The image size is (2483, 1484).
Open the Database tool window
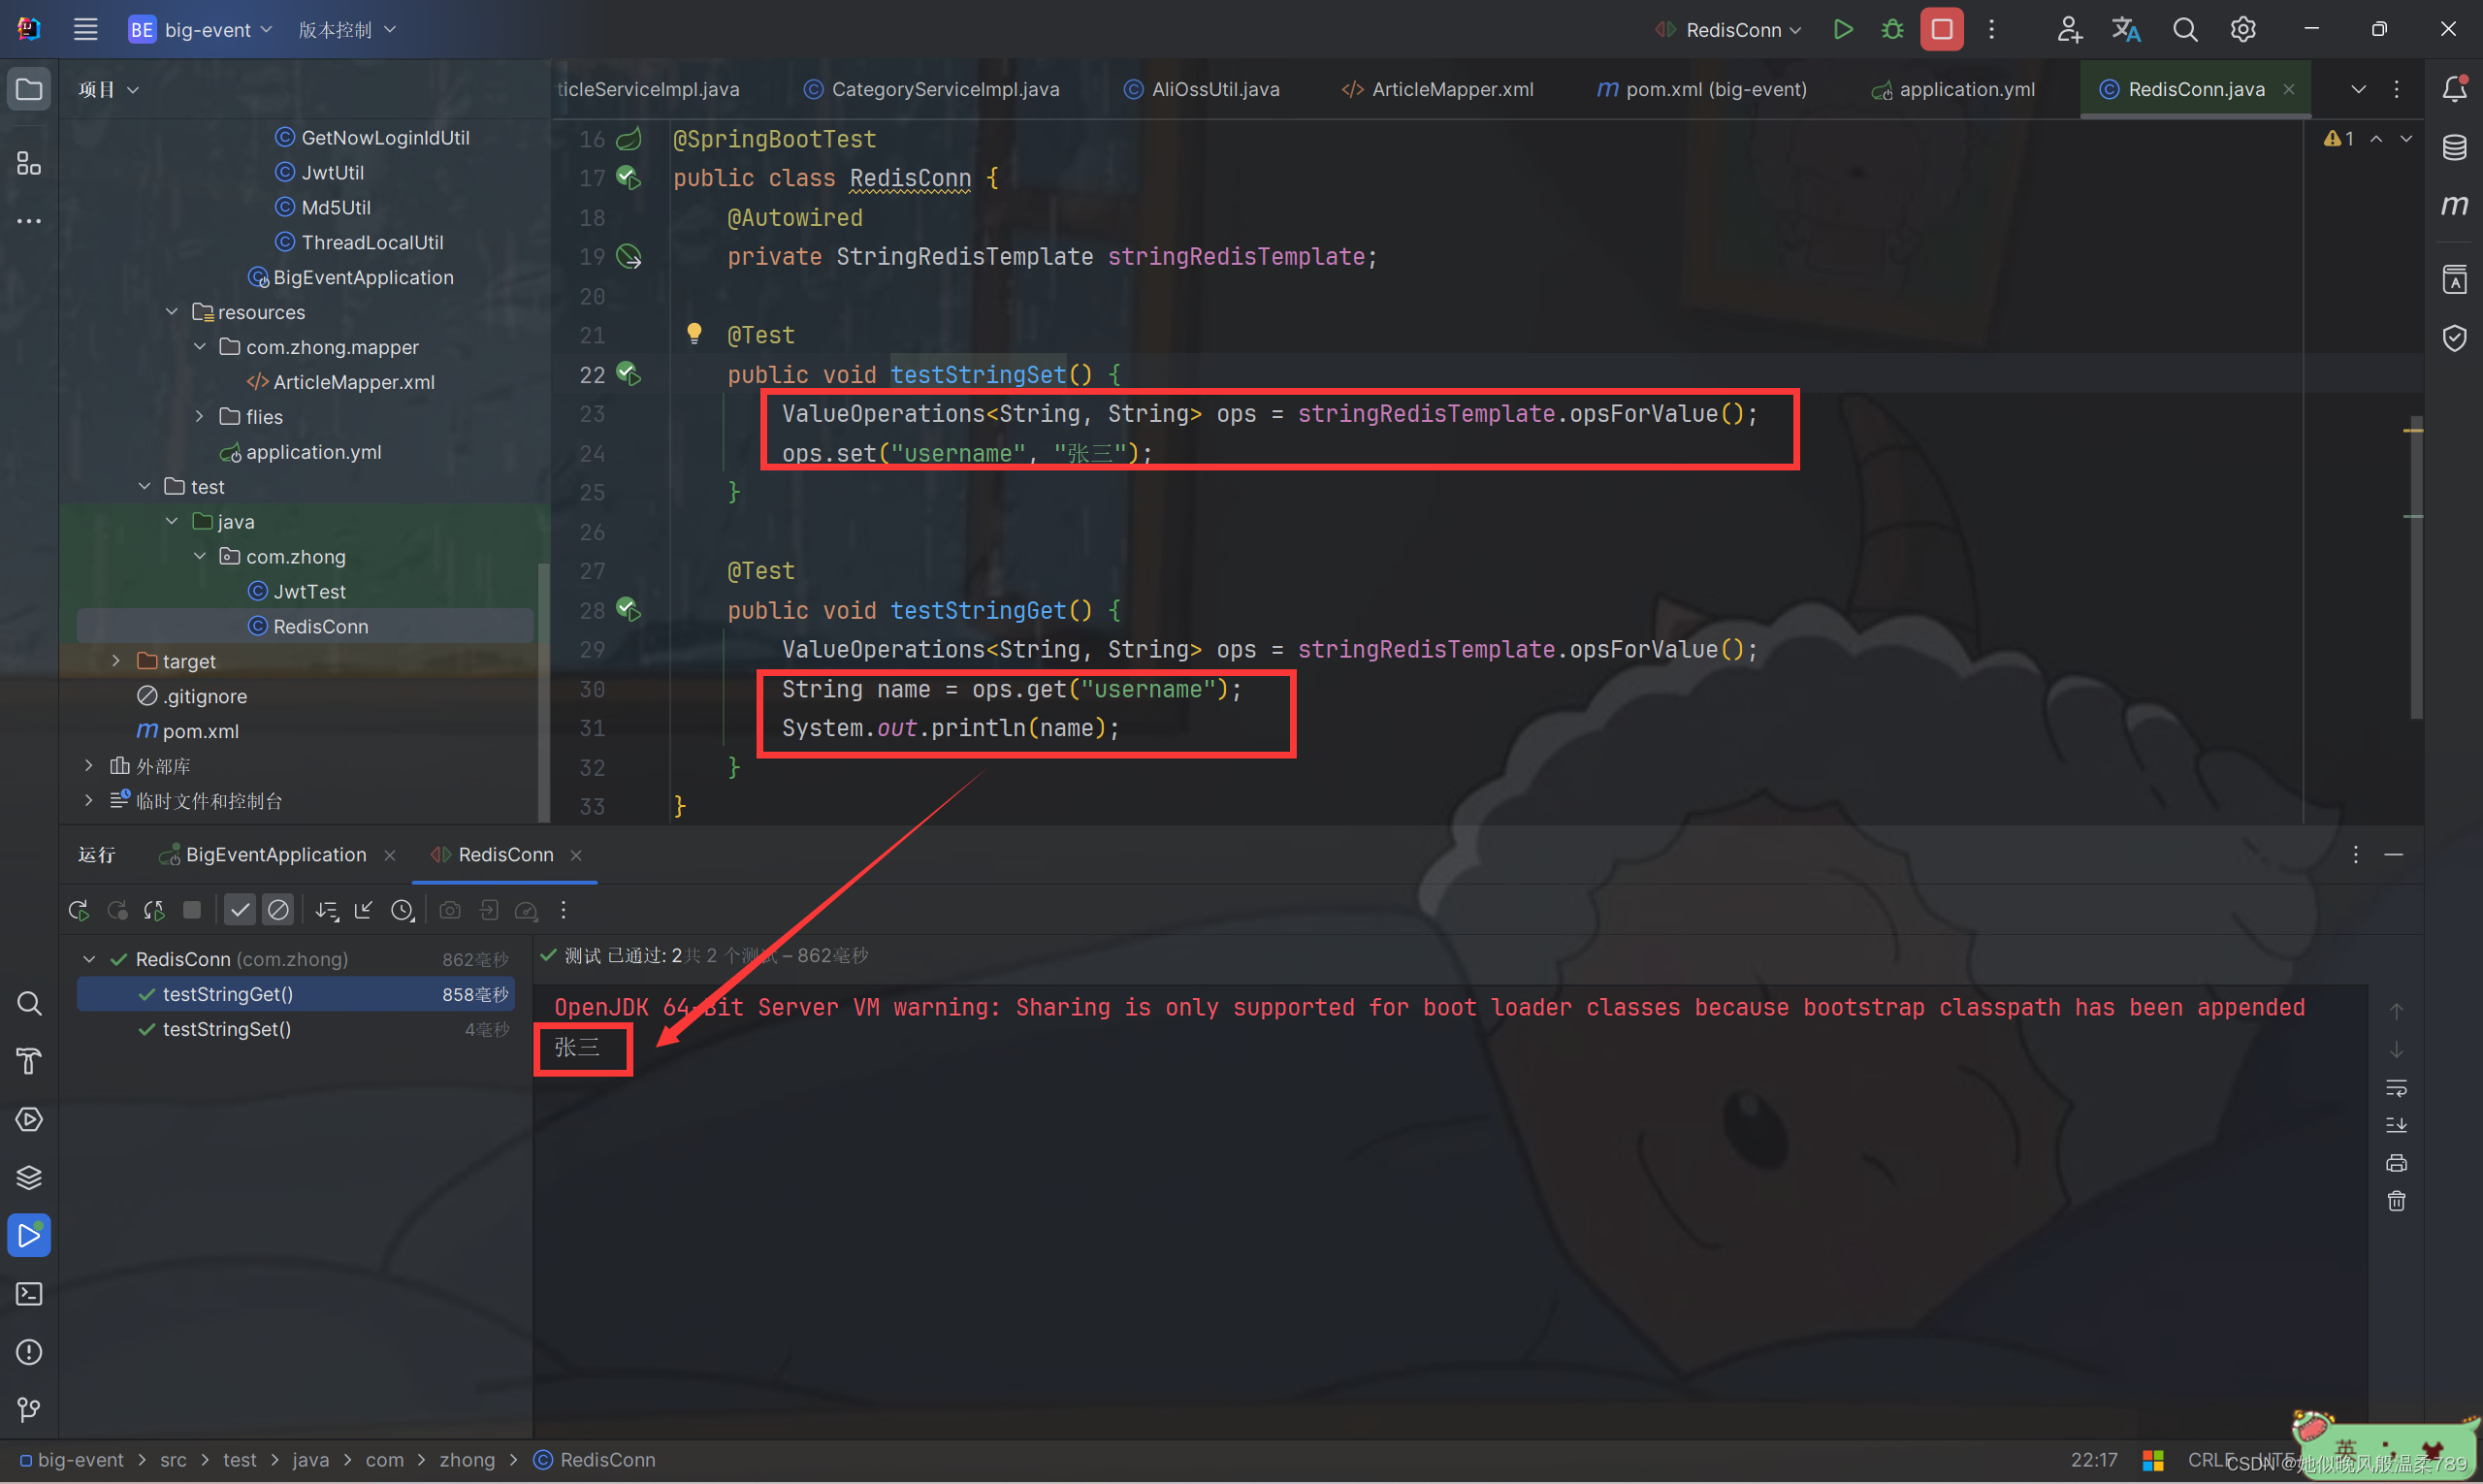(2454, 147)
